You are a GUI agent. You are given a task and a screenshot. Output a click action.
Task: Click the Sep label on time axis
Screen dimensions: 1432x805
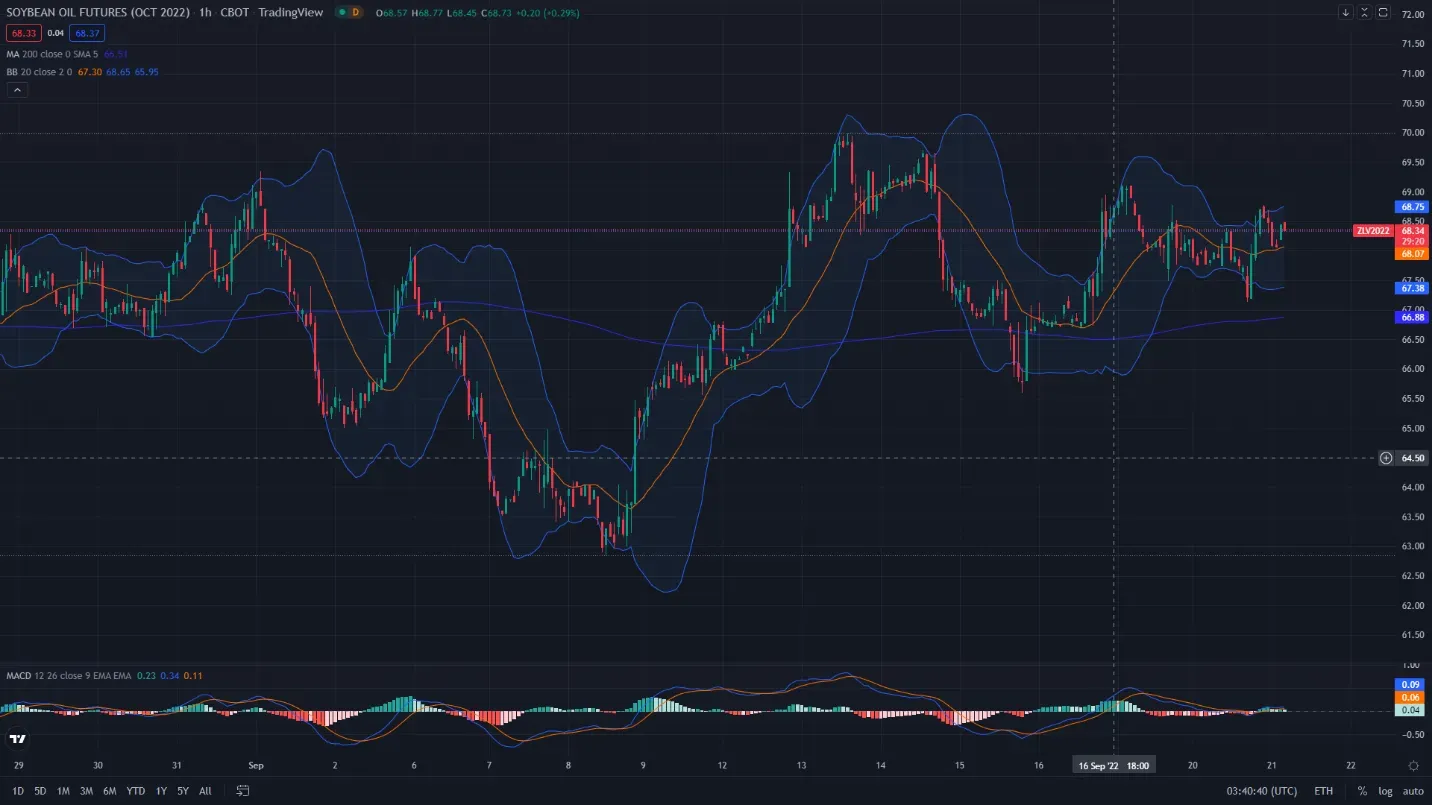[255, 765]
